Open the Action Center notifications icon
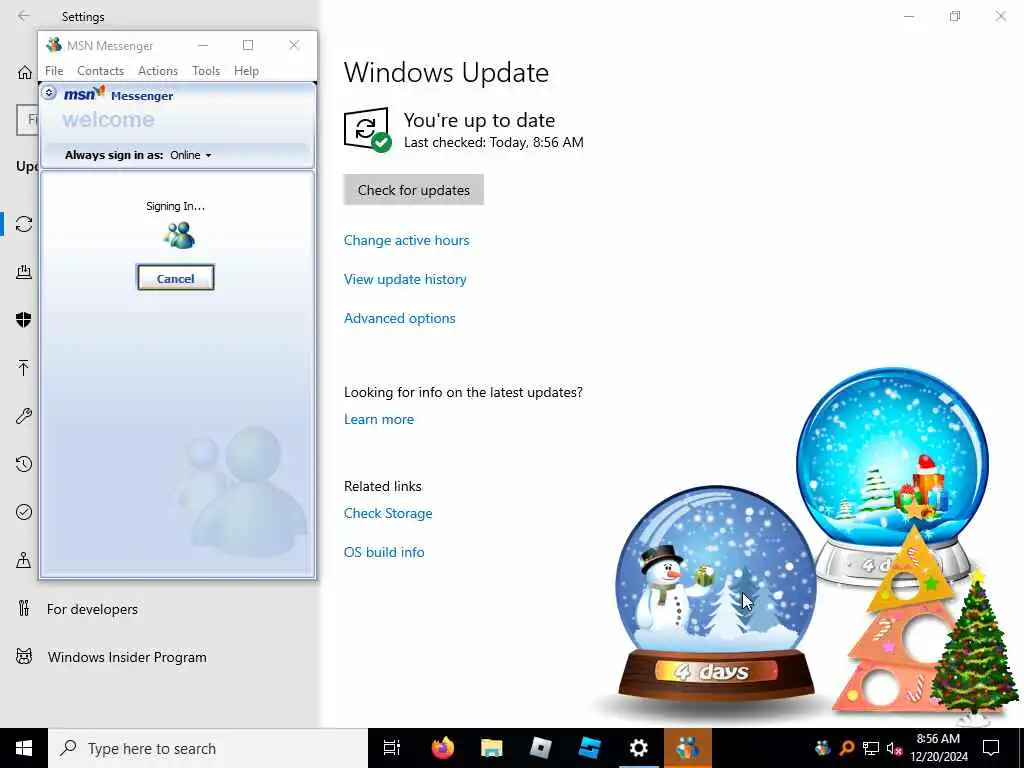This screenshot has width=1024, height=768. point(991,748)
